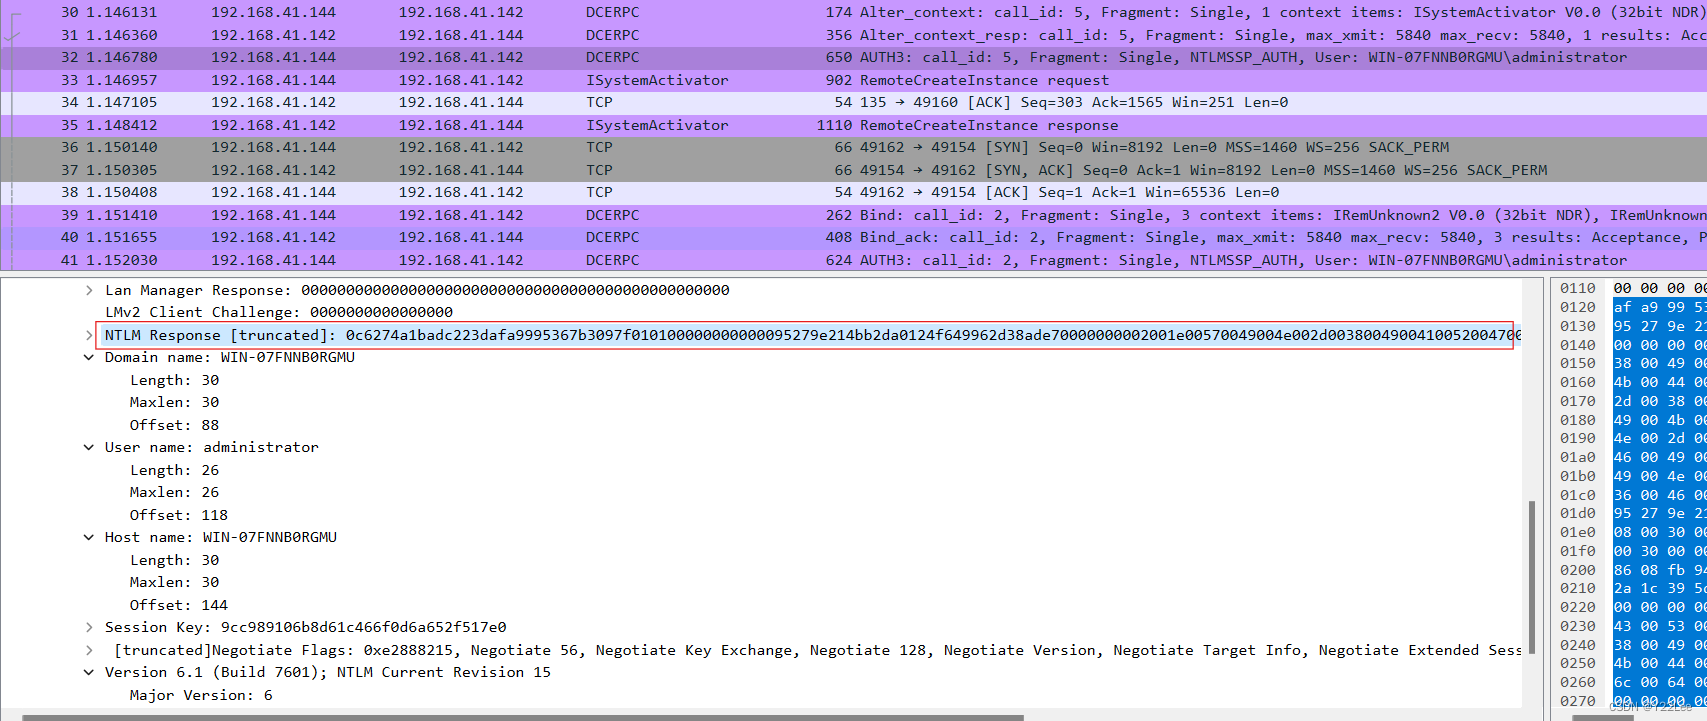Click hex dump row at offset 0130
This screenshot has height=721, width=1707.
coord(1632,326)
